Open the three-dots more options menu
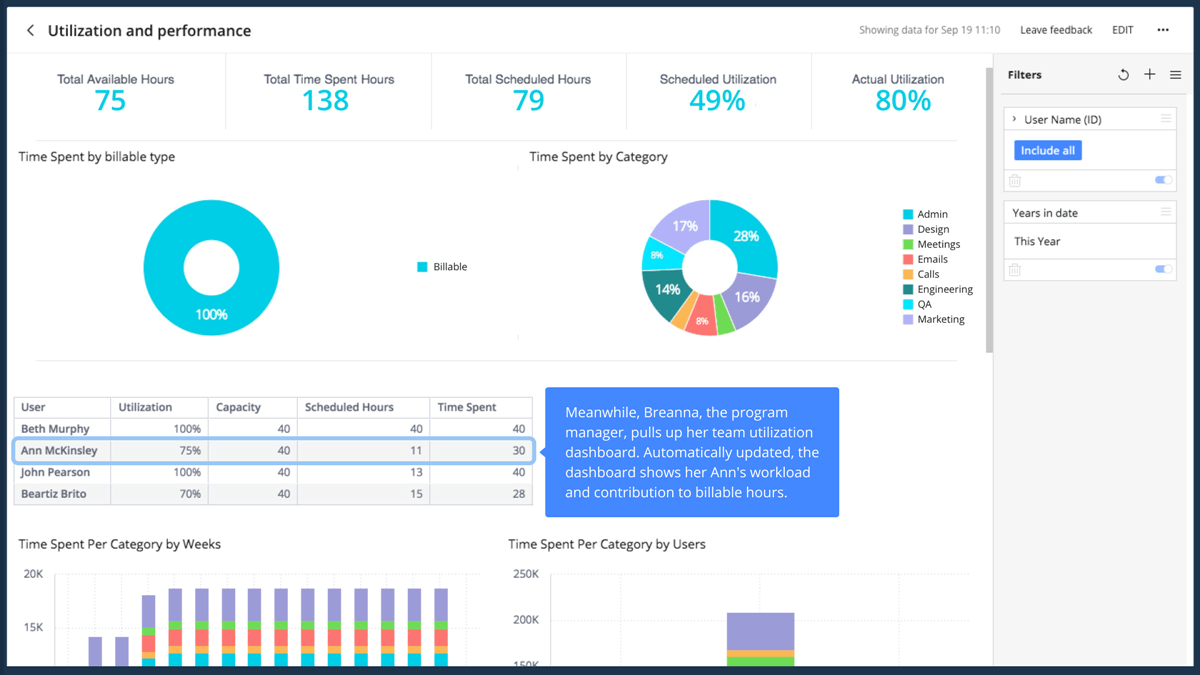Image resolution: width=1200 pixels, height=675 pixels. point(1163,30)
